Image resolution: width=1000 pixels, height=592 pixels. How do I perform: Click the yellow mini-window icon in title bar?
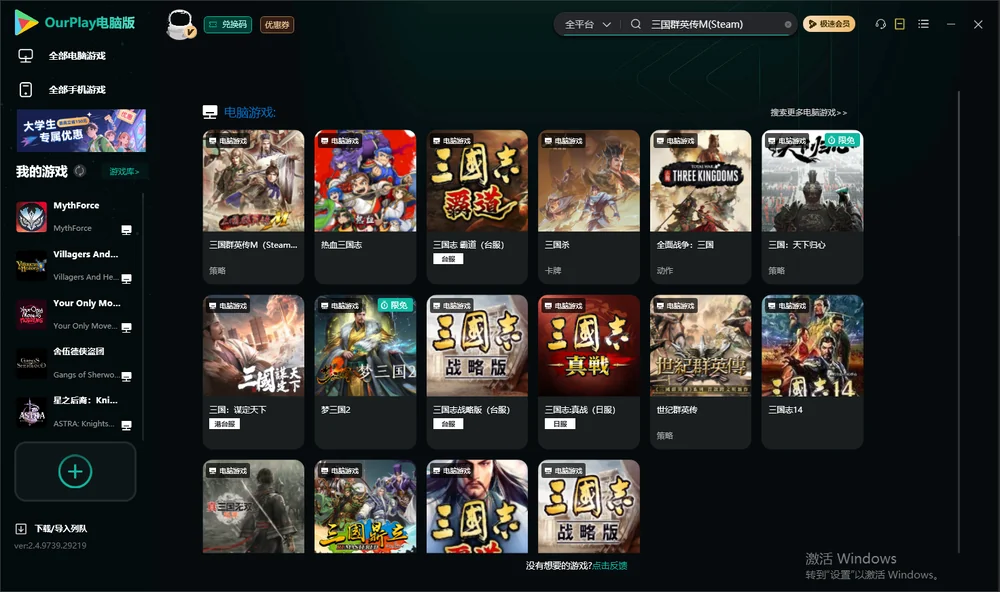coord(900,24)
